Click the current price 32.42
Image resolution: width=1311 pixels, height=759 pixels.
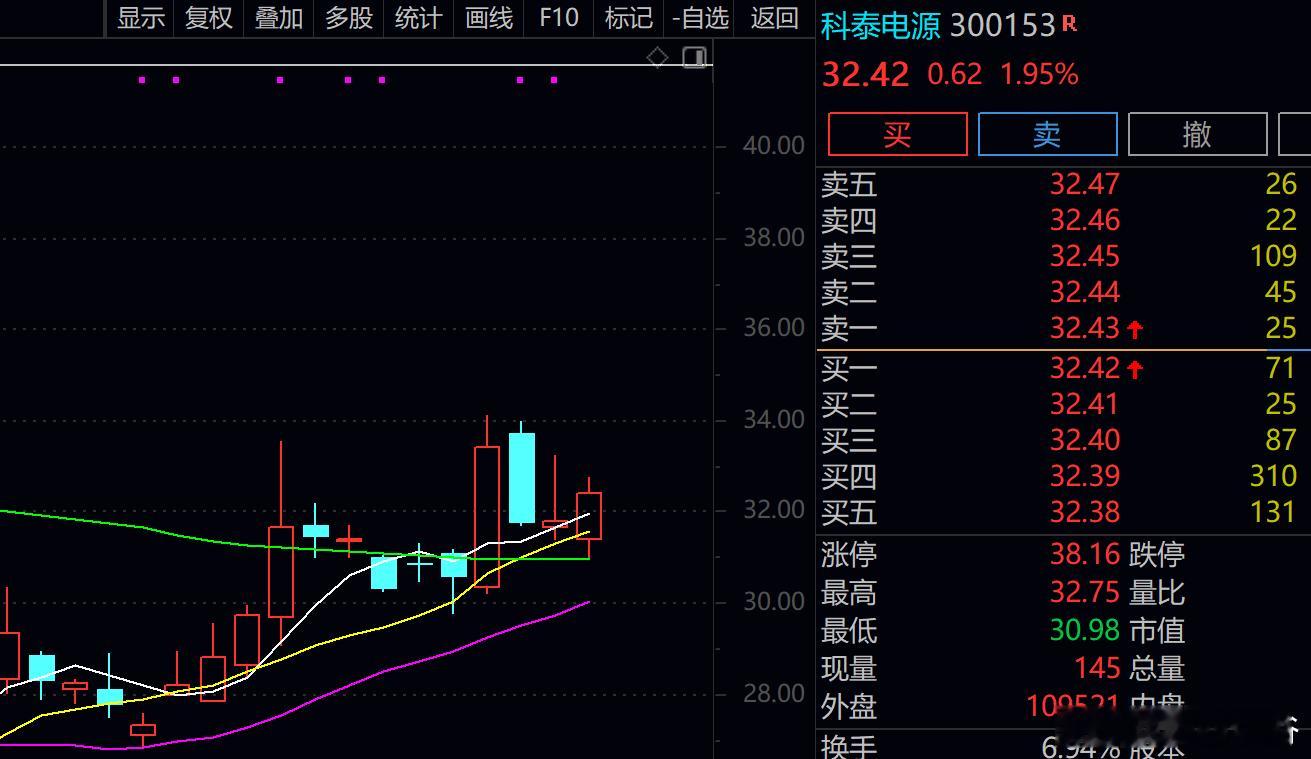point(865,74)
